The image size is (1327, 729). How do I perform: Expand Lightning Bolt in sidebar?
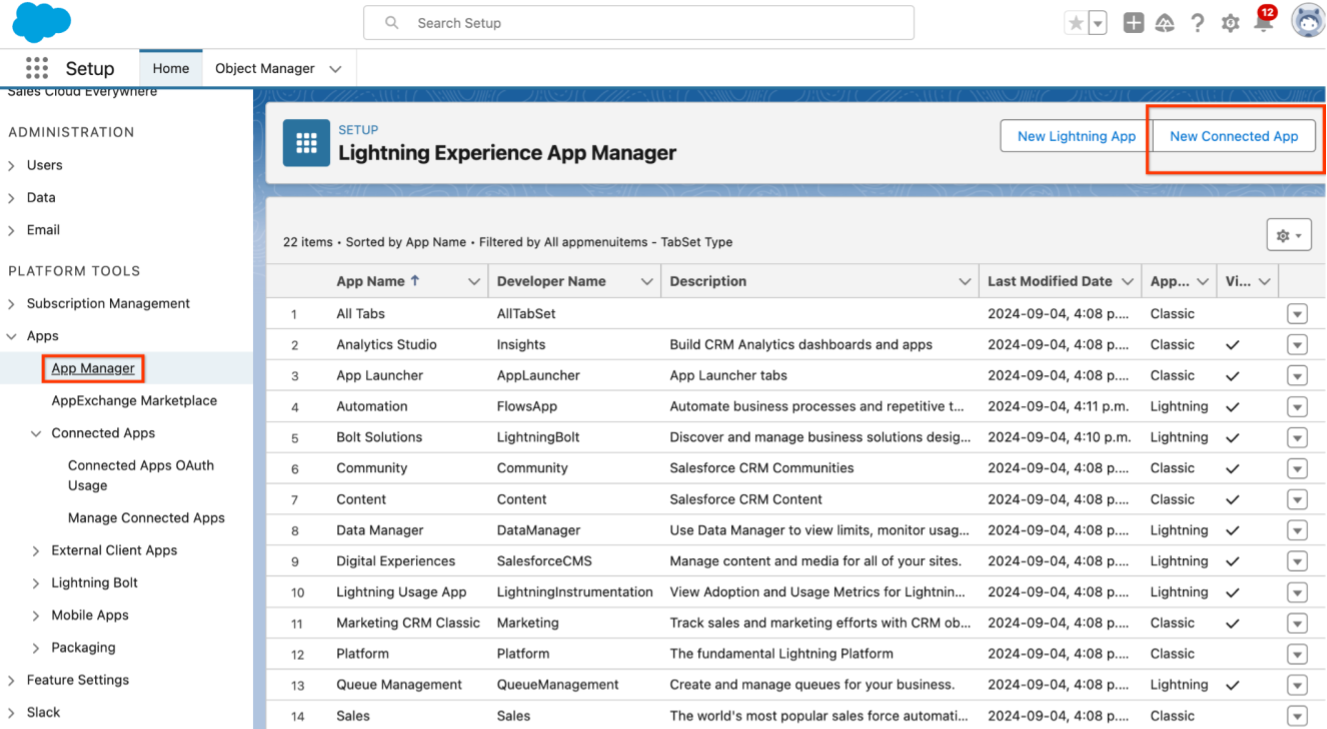[36, 583]
